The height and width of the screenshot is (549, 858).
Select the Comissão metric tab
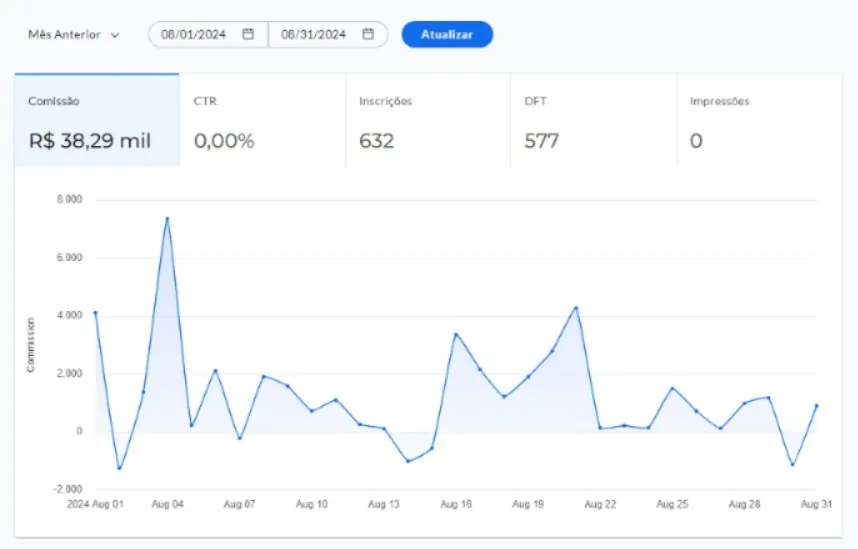point(97,120)
